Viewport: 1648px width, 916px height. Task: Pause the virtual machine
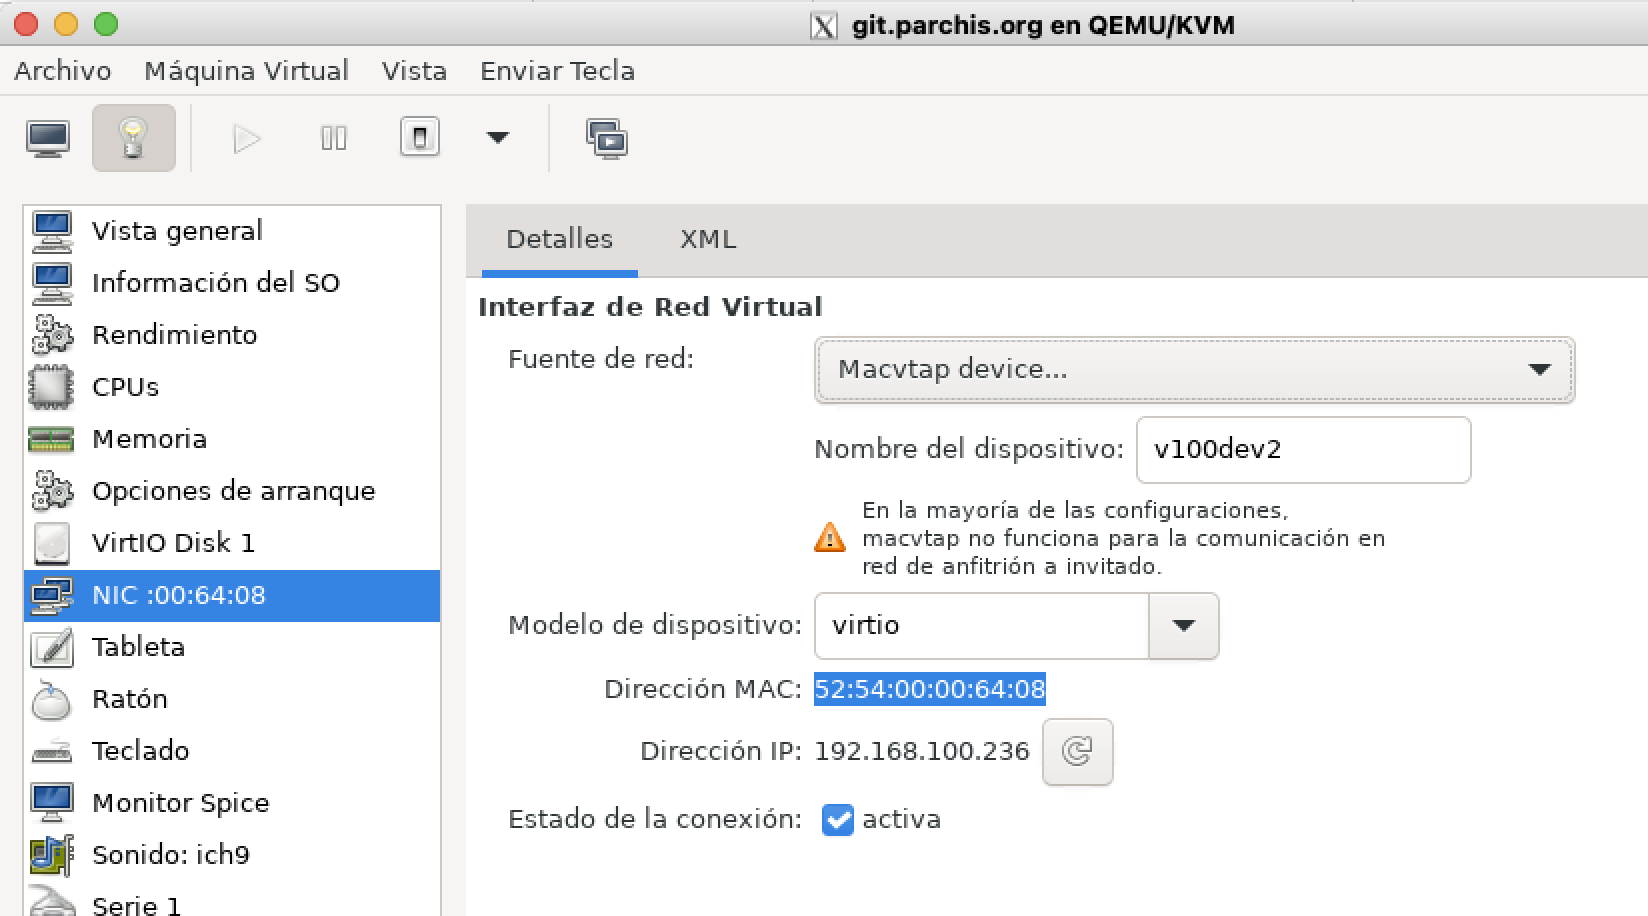tap(333, 138)
